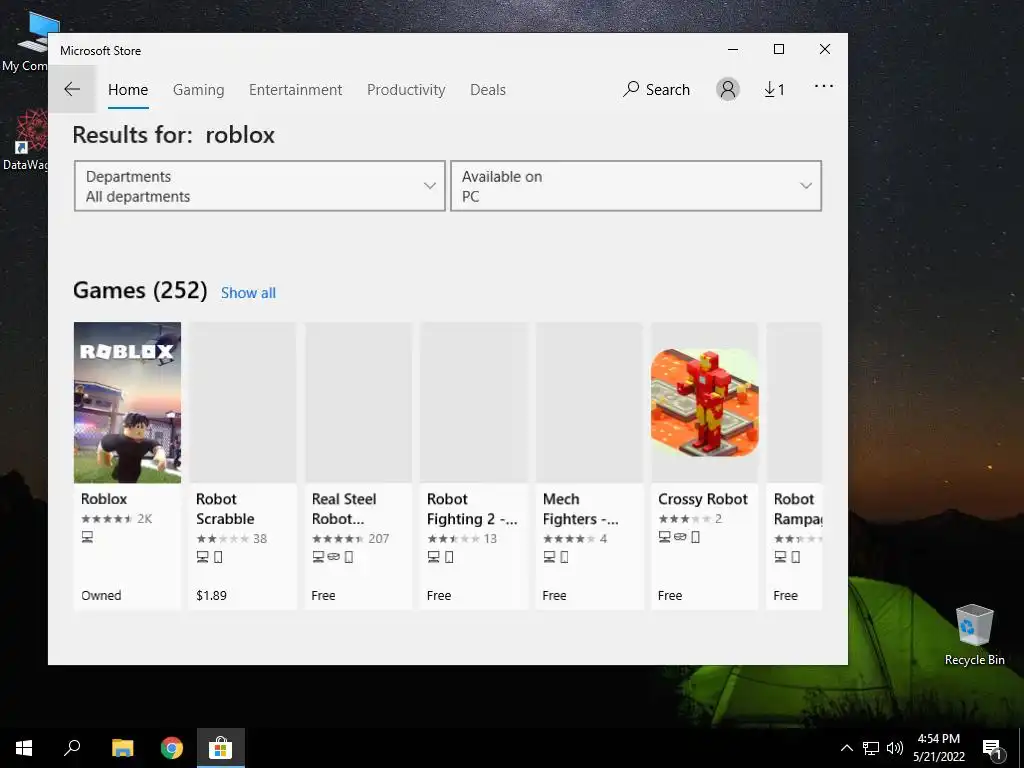Click the Free label under Real Steel Robot
Viewport: 1024px width, 768px height.
323,596
